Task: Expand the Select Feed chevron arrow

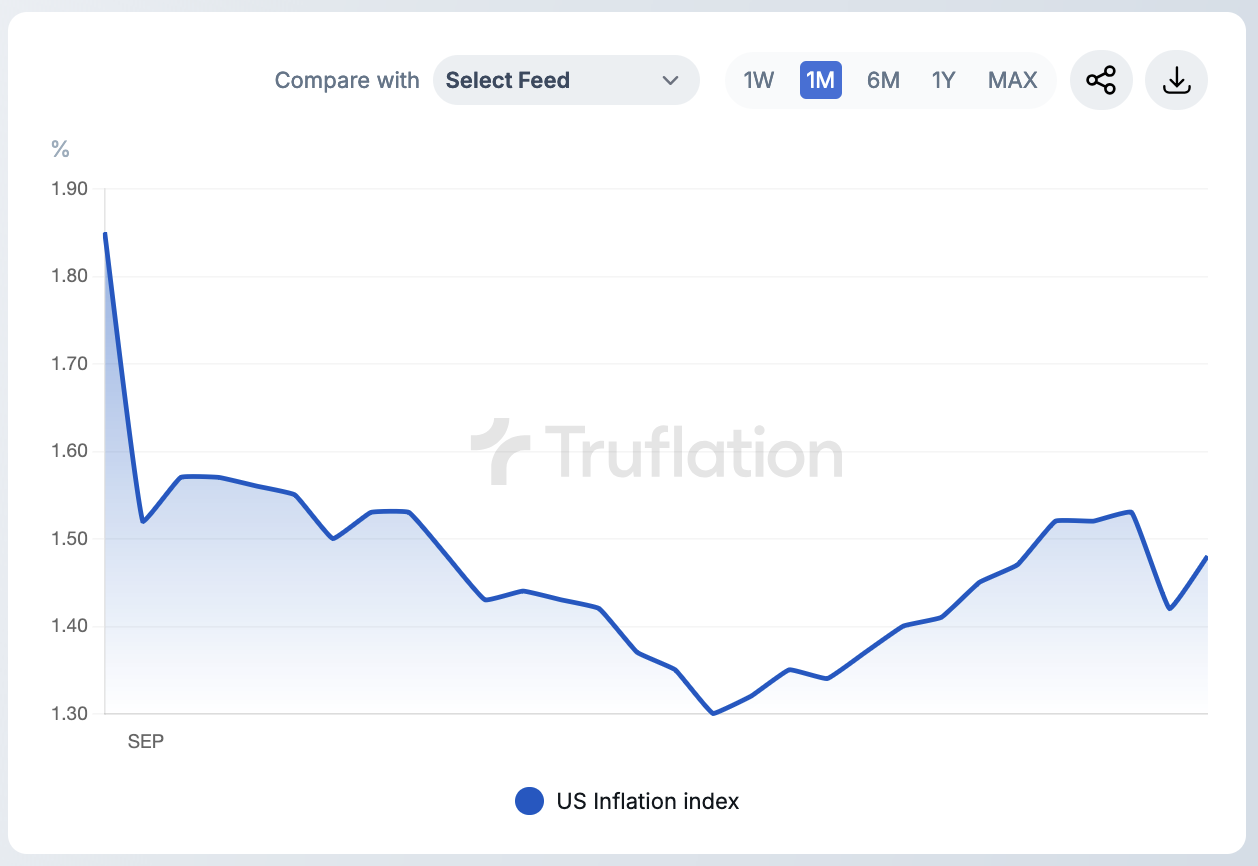Action: (670, 81)
